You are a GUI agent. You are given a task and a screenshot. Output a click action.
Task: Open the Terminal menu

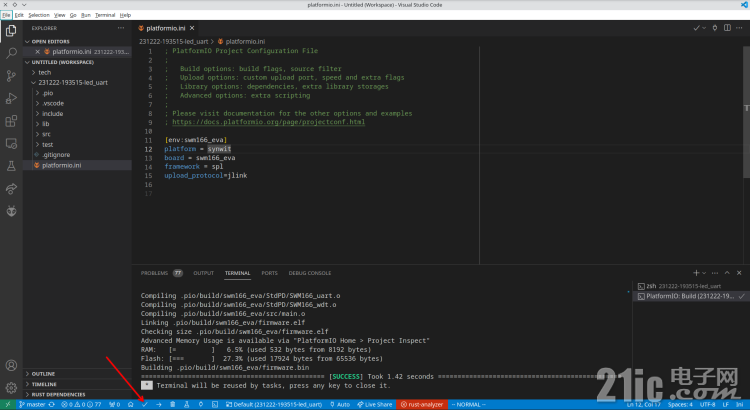coord(105,15)
